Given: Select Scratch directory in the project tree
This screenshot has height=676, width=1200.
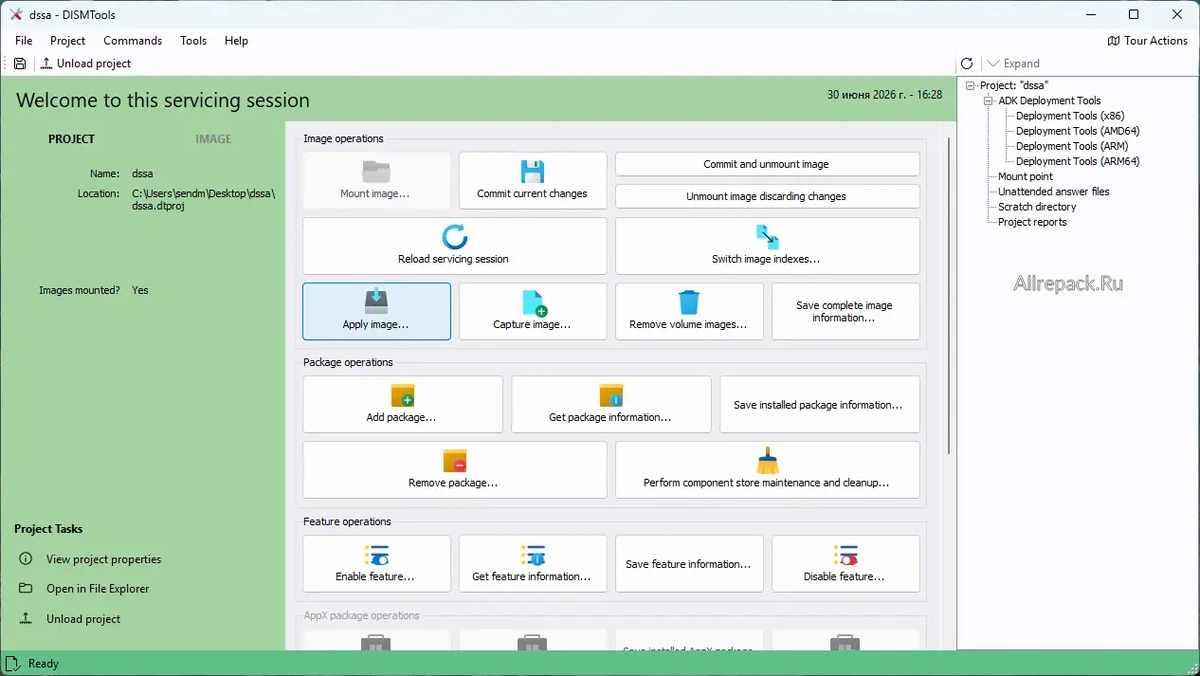Looking at the screenshot, I should (1037, 207).
